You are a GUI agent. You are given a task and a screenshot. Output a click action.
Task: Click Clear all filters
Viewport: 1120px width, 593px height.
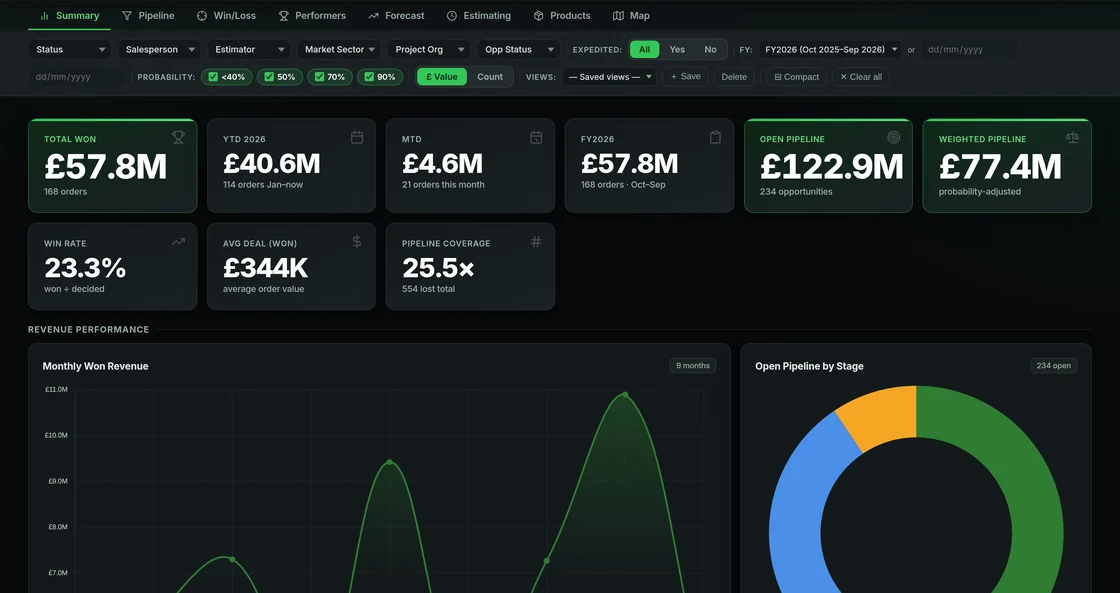coord(861,76)
